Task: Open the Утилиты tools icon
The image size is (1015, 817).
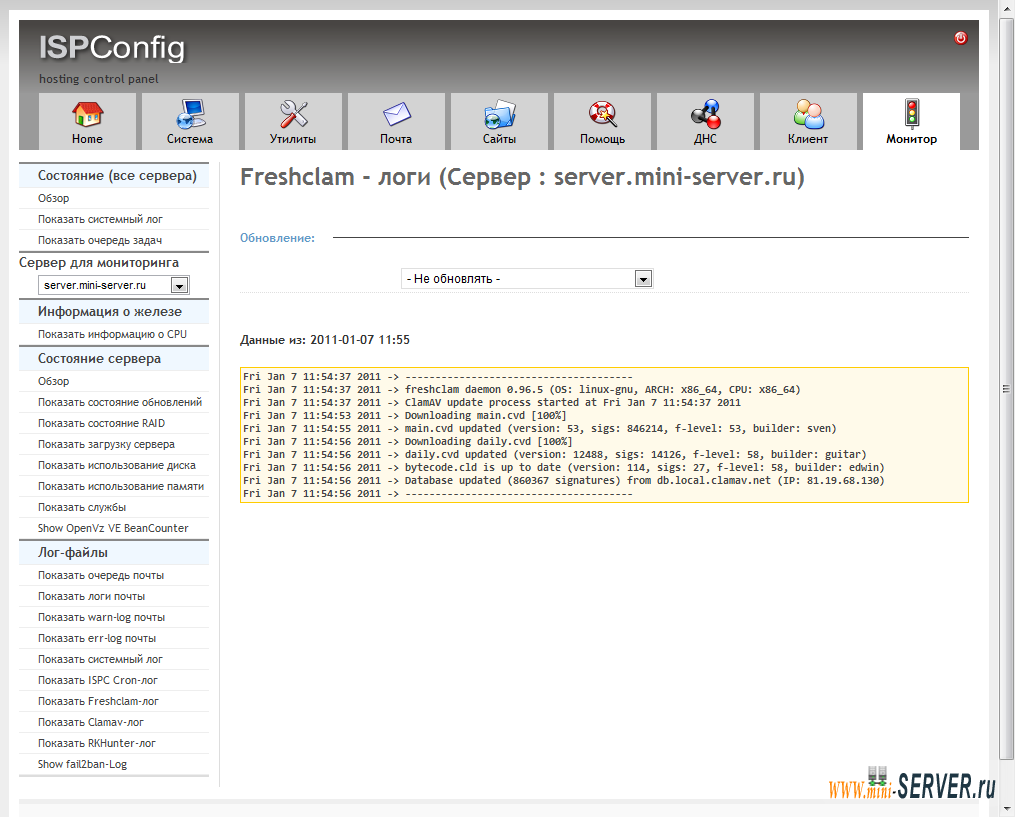Action: (293, 115)
